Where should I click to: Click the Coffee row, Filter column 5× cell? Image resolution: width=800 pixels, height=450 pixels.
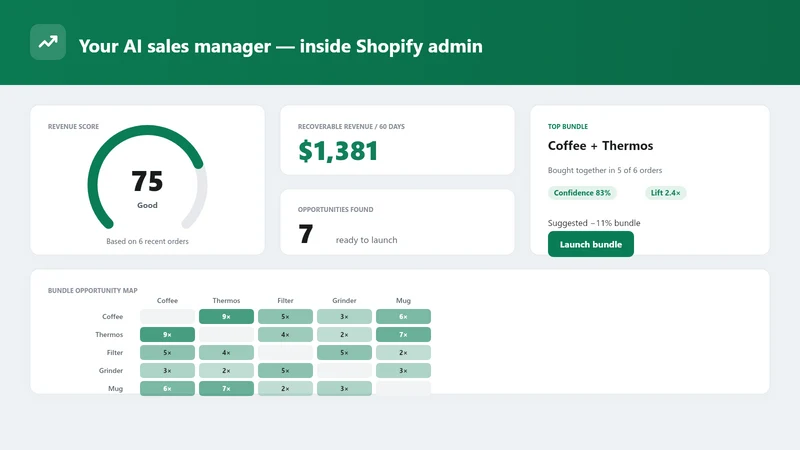(x=285, y=316)
